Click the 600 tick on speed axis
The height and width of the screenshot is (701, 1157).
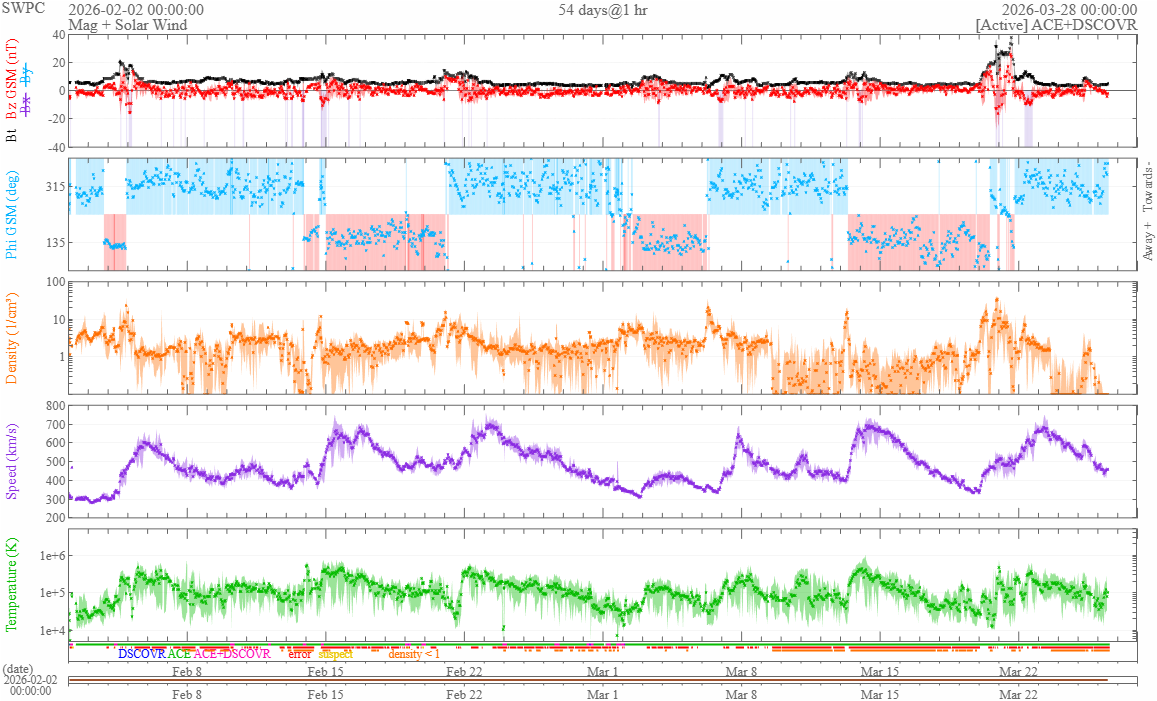(x=55, y=443)
